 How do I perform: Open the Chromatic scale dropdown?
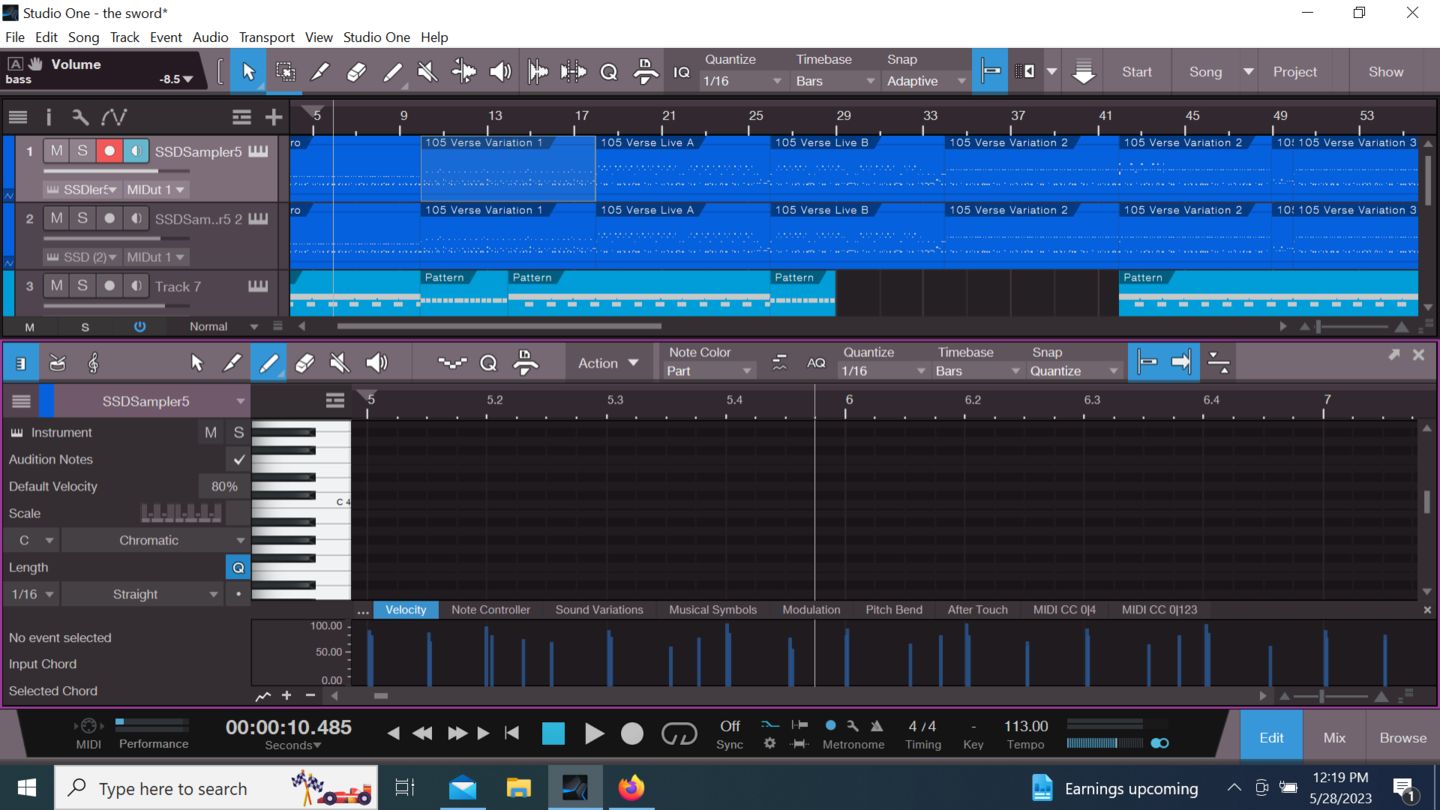point(155,540)
